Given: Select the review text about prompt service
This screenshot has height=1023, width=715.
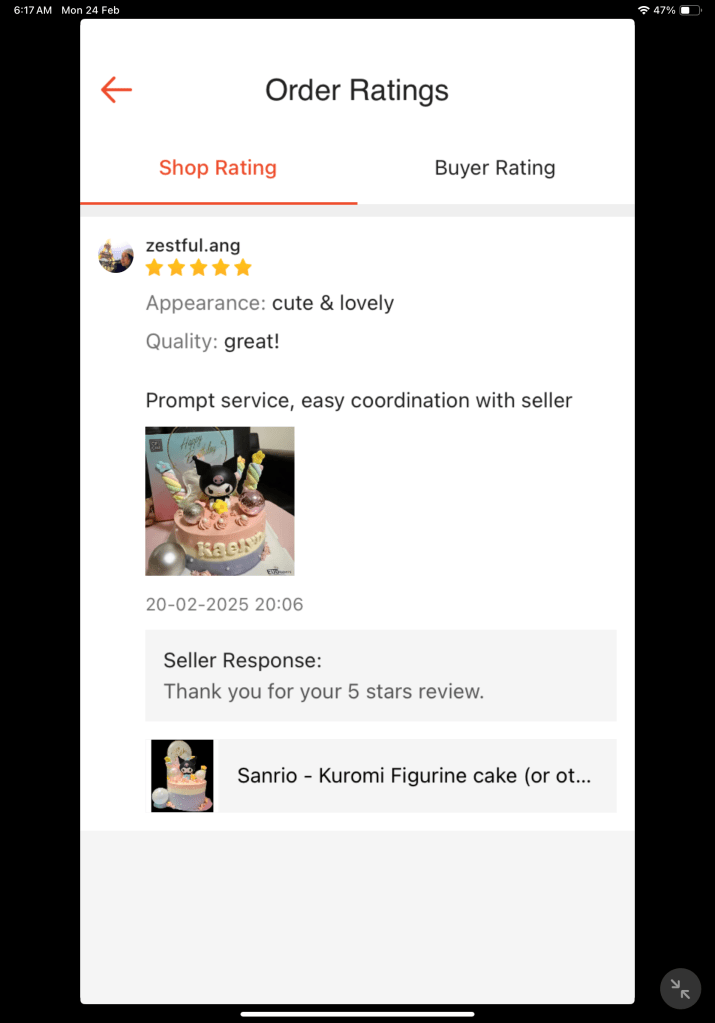Looking at the screenshot, I should (359, 400).
